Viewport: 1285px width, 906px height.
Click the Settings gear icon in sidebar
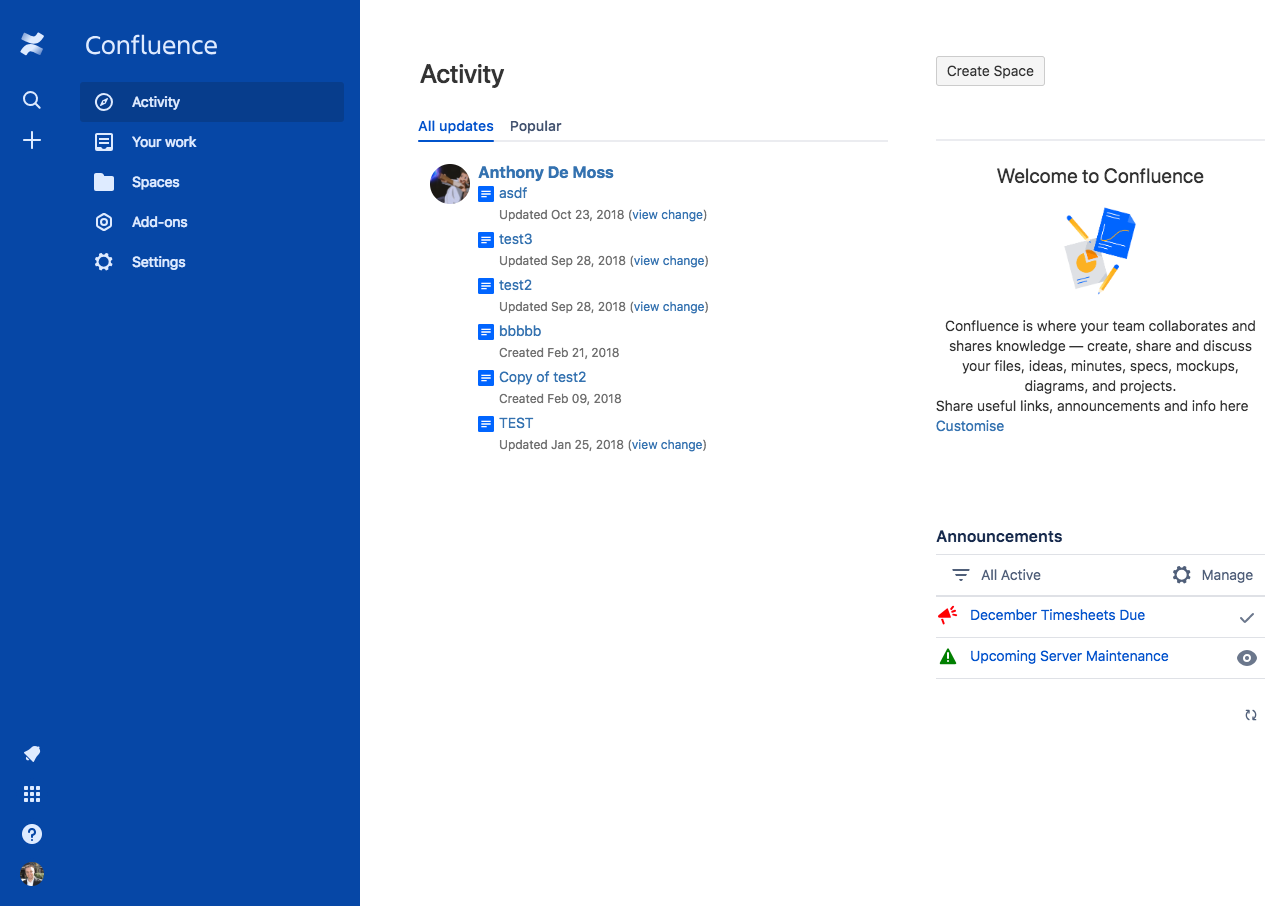coord(104,262)
